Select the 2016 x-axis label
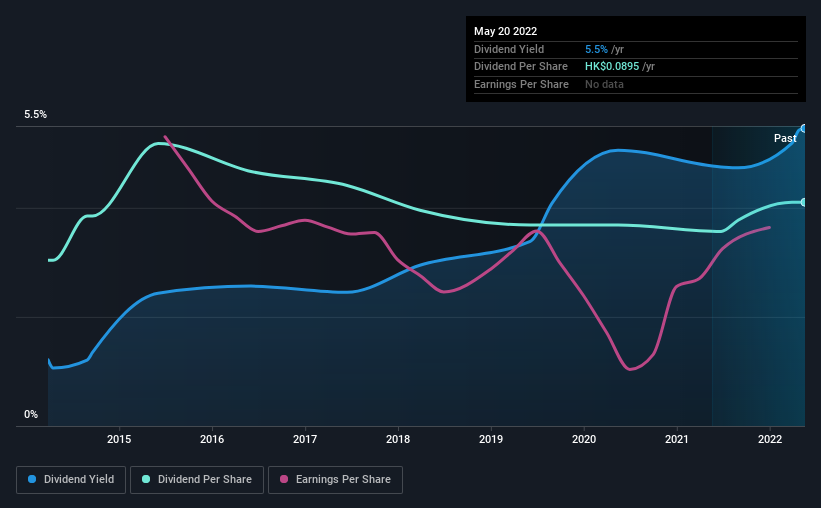The width and height of the screenshot is (821, 508). point(212,439)
